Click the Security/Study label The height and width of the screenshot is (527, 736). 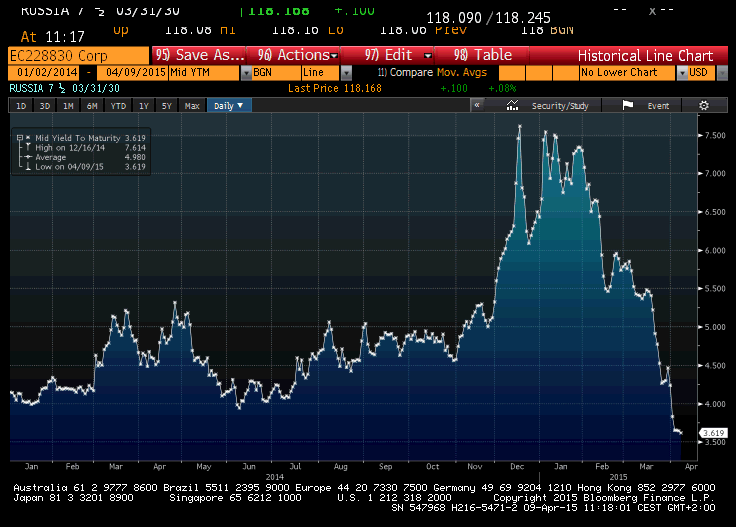click(560, 106)
